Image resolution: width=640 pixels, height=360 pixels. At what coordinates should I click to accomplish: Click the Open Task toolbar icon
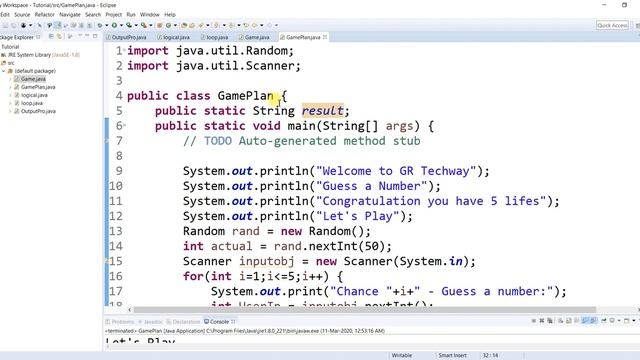(x=192, y=25)
